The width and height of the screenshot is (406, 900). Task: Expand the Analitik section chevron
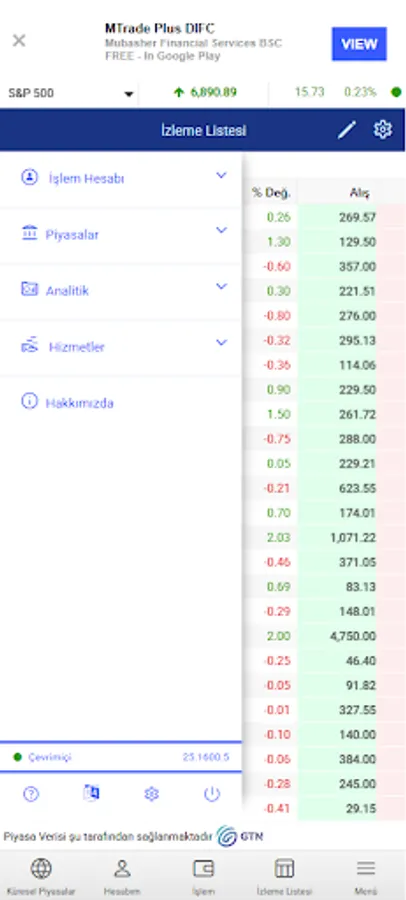221,286
